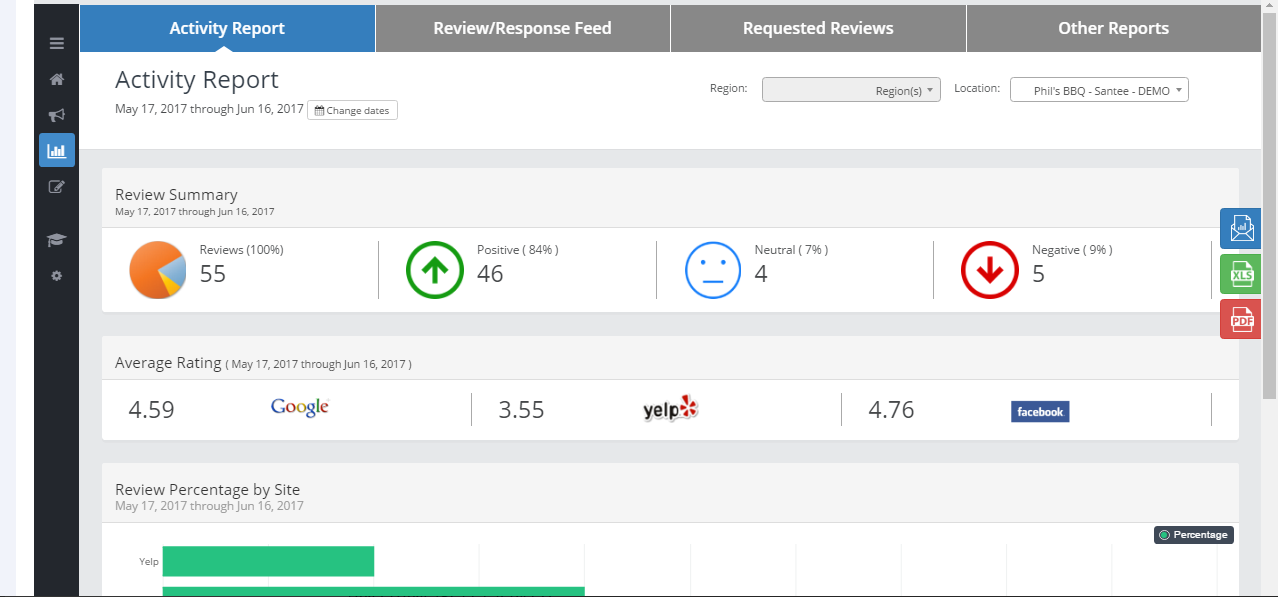Click the graduation cap training icon
Viewport: 1278px width, 597px height.
click(56, 240)
